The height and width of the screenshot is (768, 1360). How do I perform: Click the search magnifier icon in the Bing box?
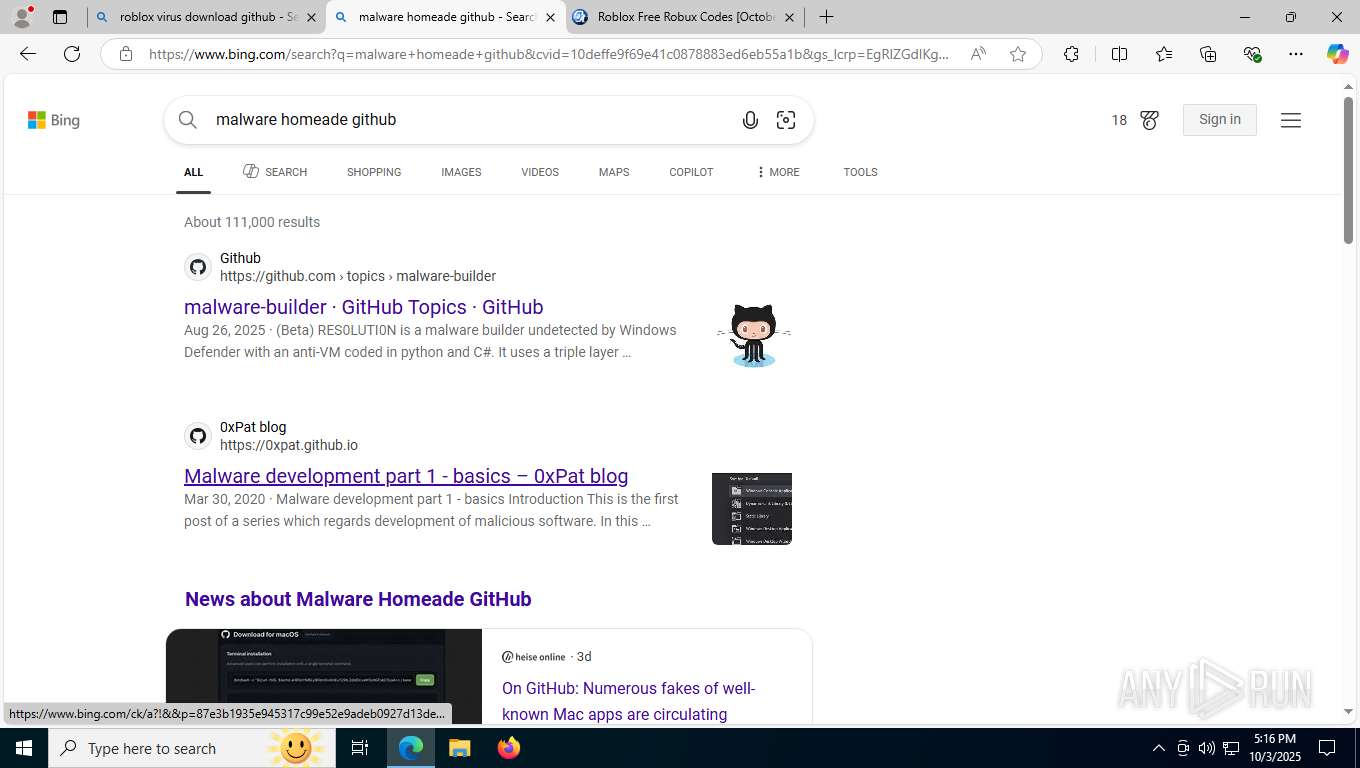(188, 120)
